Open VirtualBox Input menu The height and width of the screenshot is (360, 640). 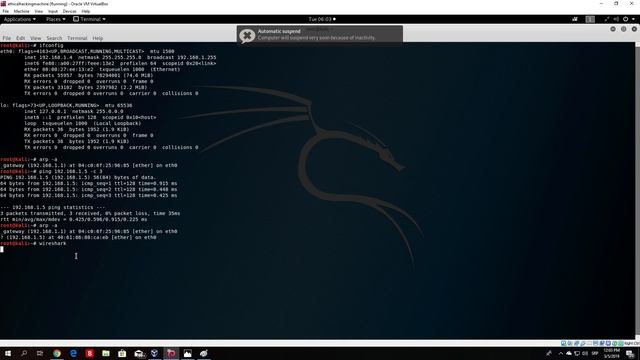[x=53, y=11]
